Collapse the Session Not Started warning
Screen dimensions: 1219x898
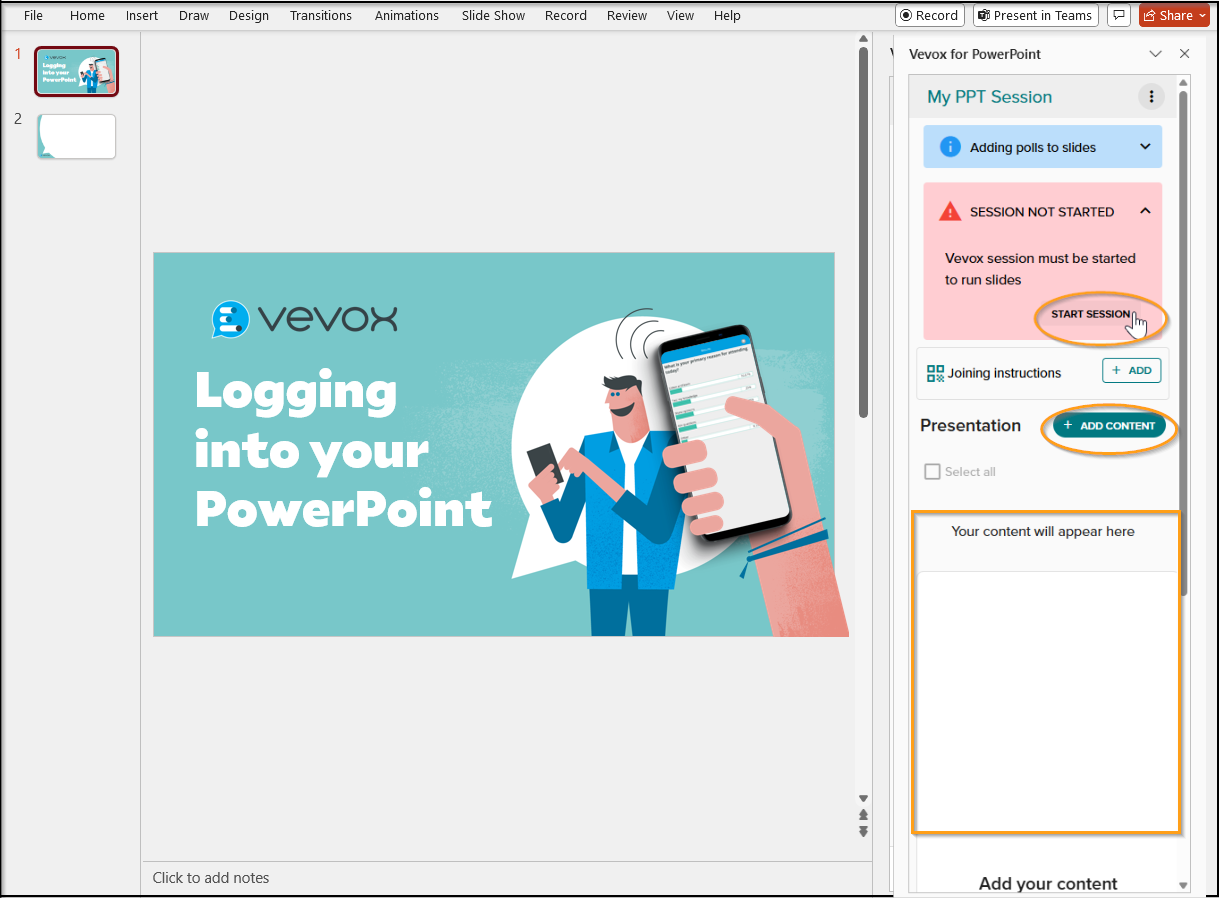[1146, 211]
